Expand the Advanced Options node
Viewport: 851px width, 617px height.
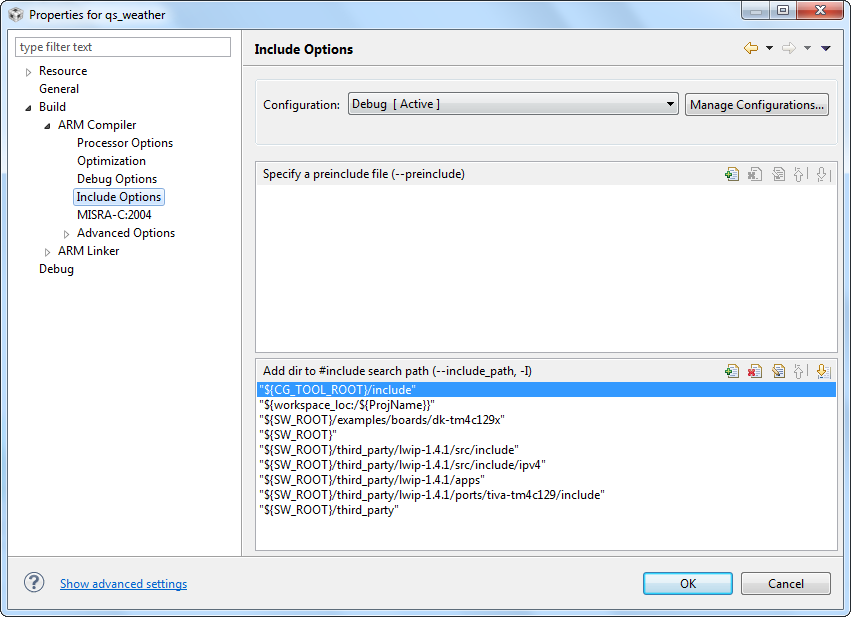click(67, 233)
